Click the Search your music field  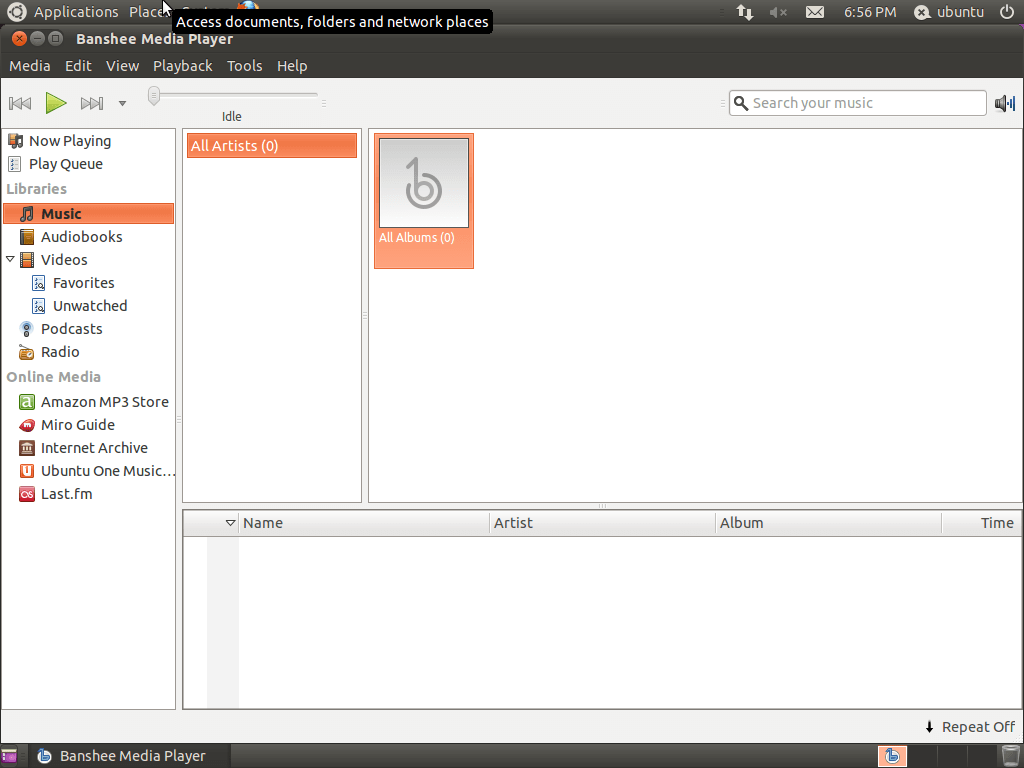click(857, 103)
